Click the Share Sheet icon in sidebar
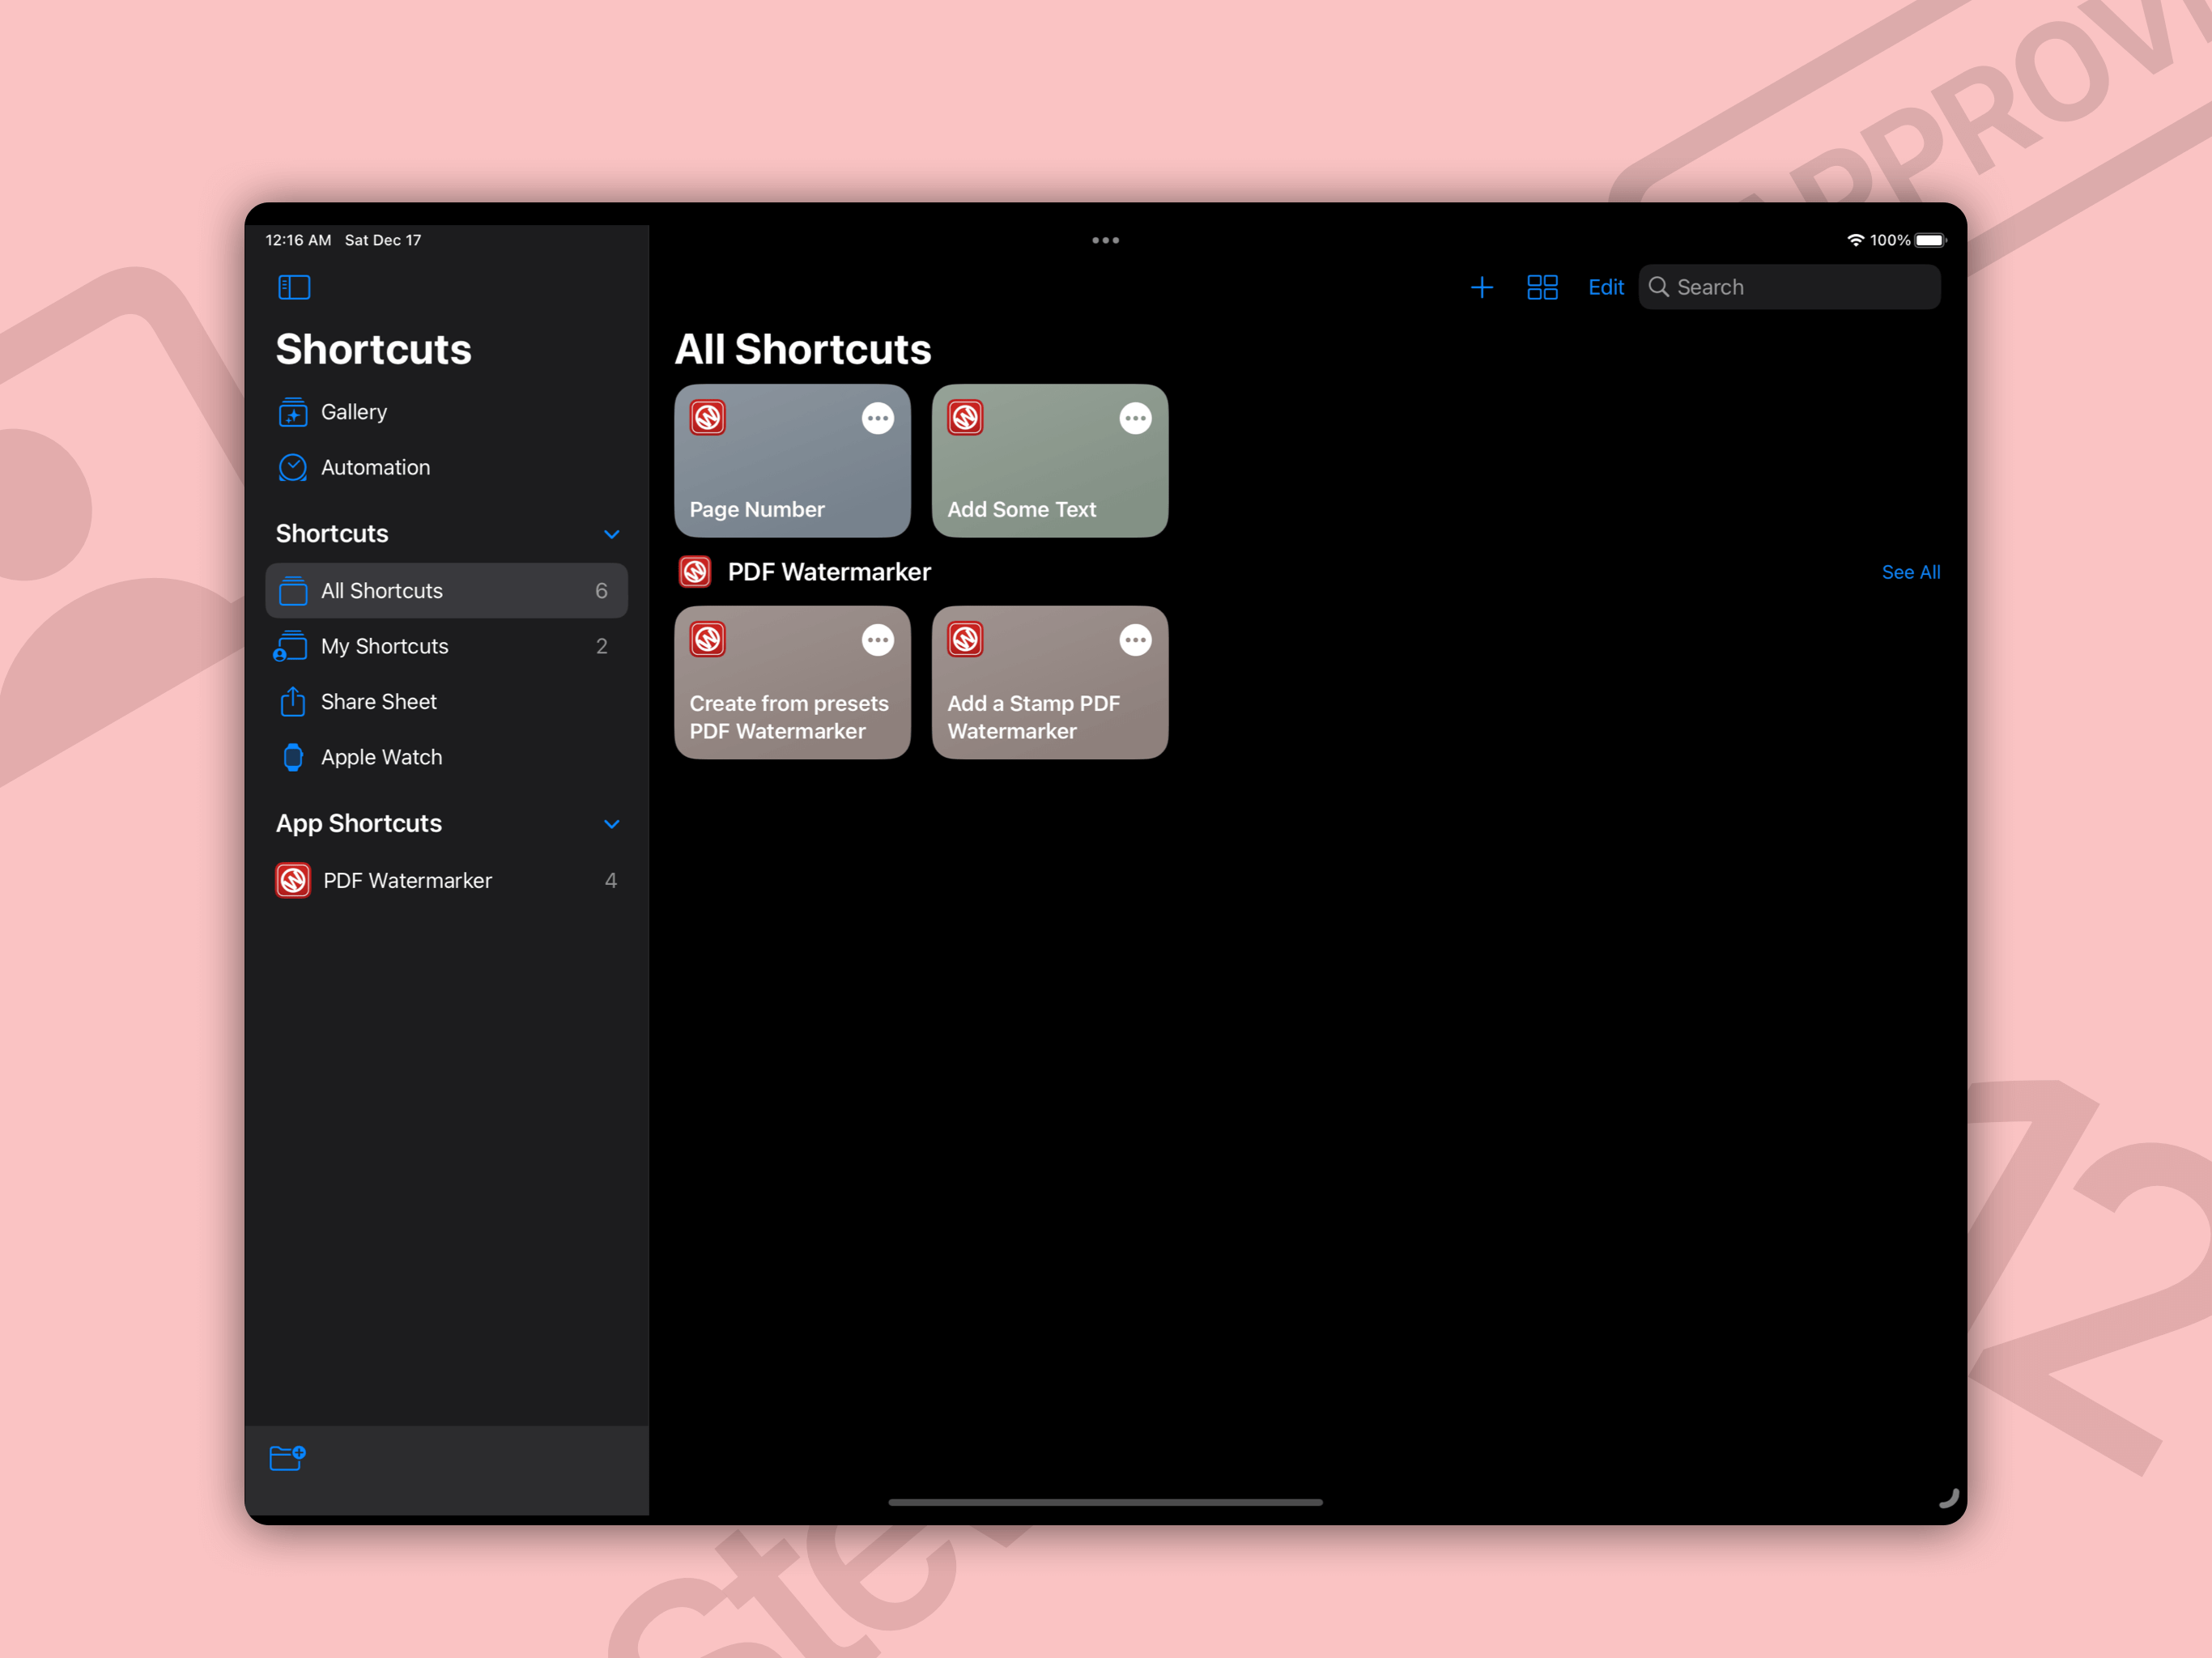This screenshot has width=2212, height=1658. pos(292,701)
